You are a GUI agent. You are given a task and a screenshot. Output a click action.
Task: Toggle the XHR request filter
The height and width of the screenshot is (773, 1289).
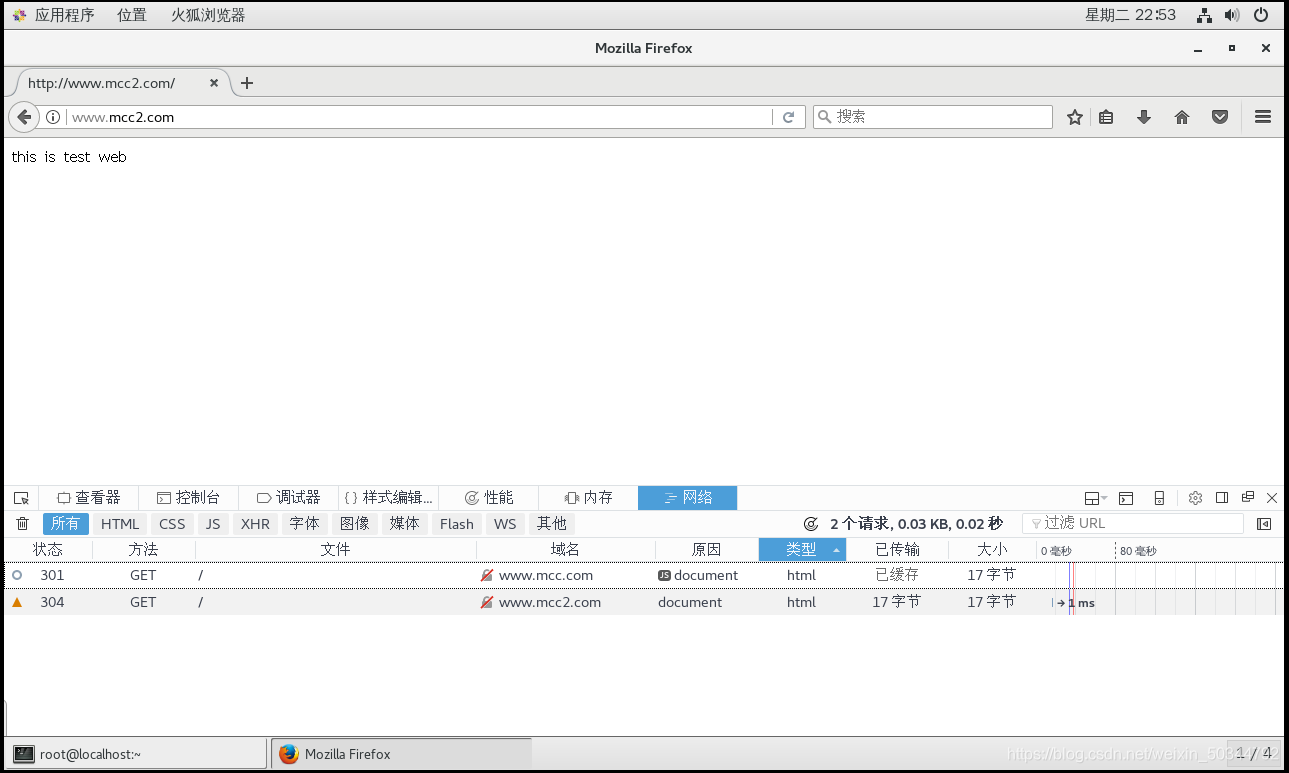pyautogui.click(x=255, y=524)
